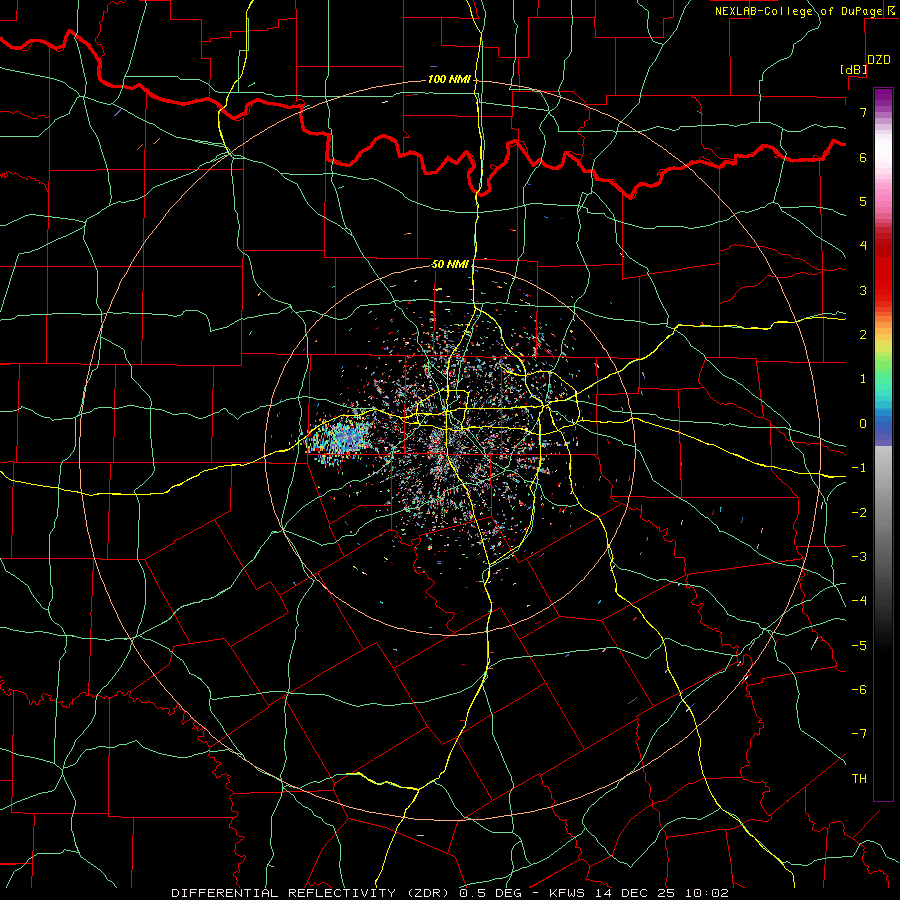Click the 7 value on the color scale

863,112
